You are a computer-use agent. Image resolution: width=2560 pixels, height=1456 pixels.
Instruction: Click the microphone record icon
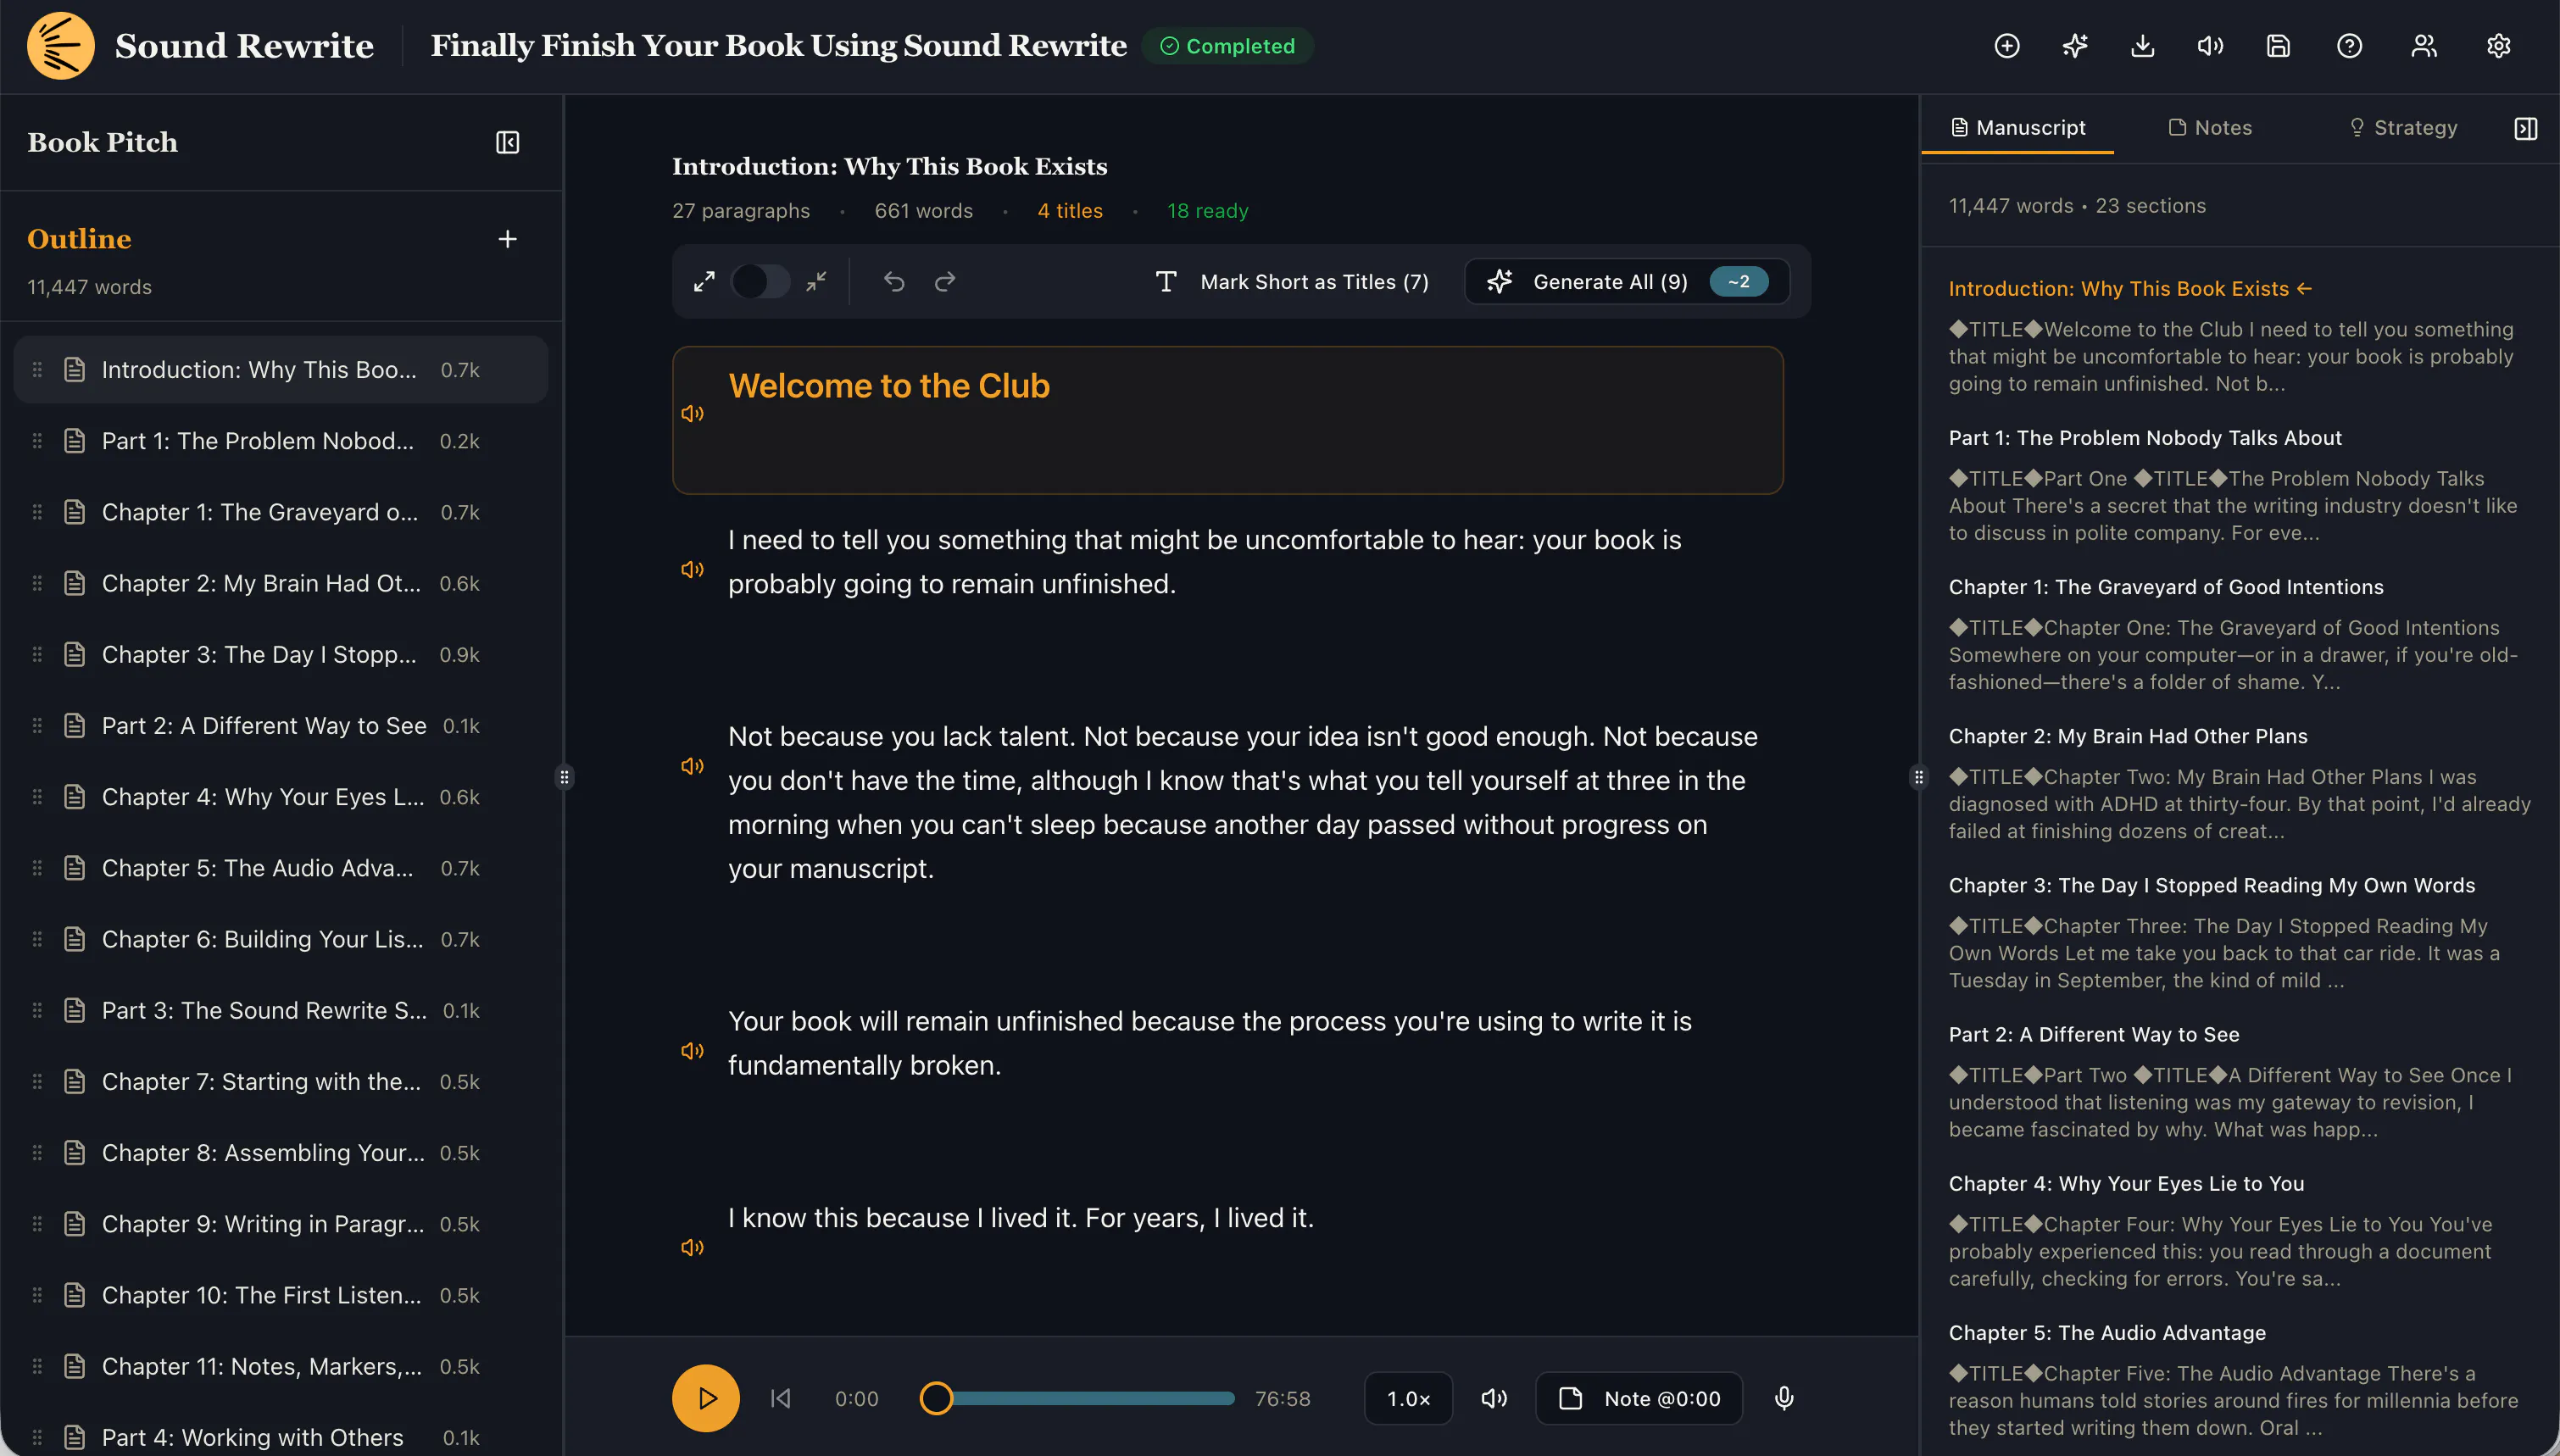(x=1784, y=1398)
